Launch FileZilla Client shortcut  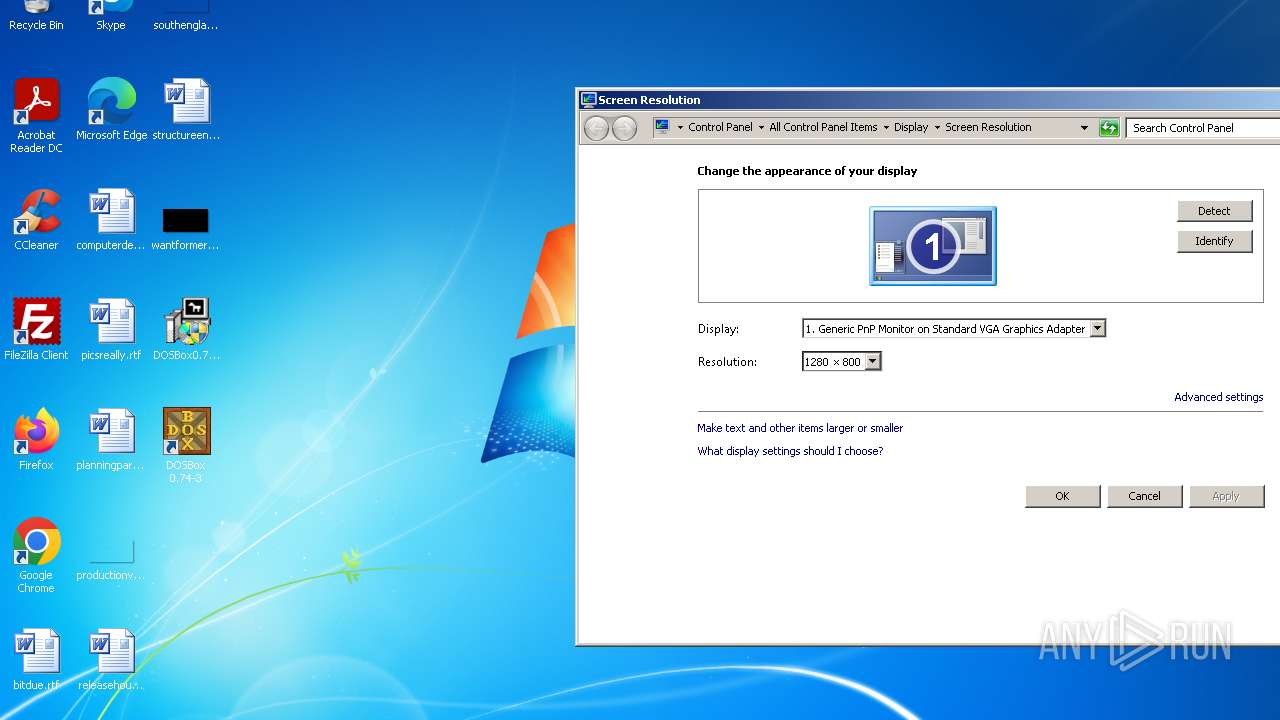point(36,330)
